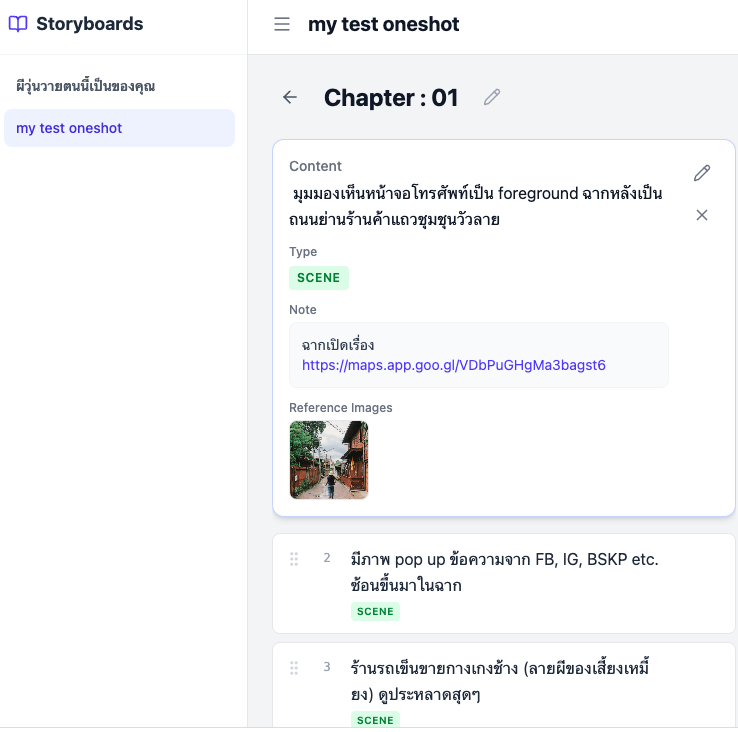Edit the Chapter : 01 title pencil
The height and width of the screenshot is (732, 738).
491,97
